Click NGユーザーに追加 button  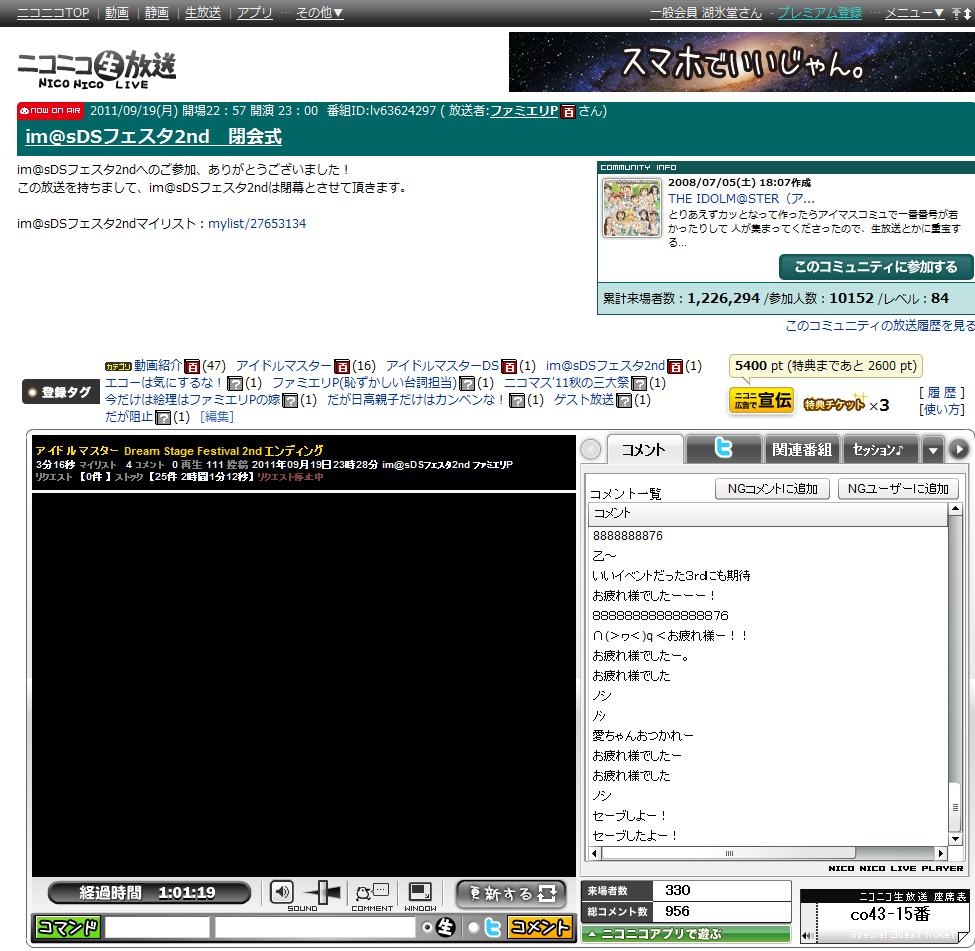point(898,489)
